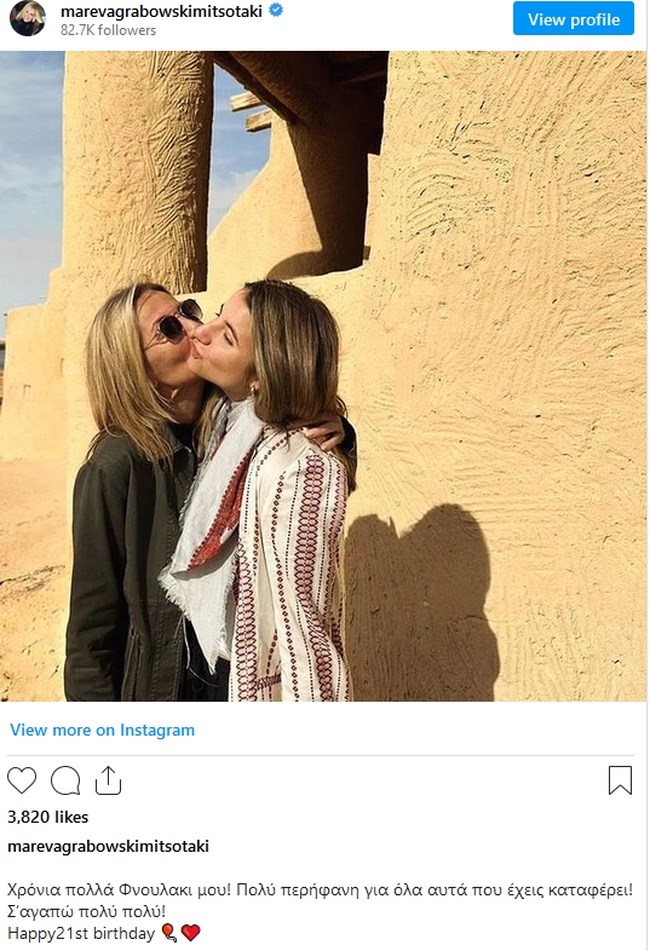Image resolution: width=650 pixels, height=951 pixels.
Task: Click the balloon emoji in caption
Action: tap(169, 933)
